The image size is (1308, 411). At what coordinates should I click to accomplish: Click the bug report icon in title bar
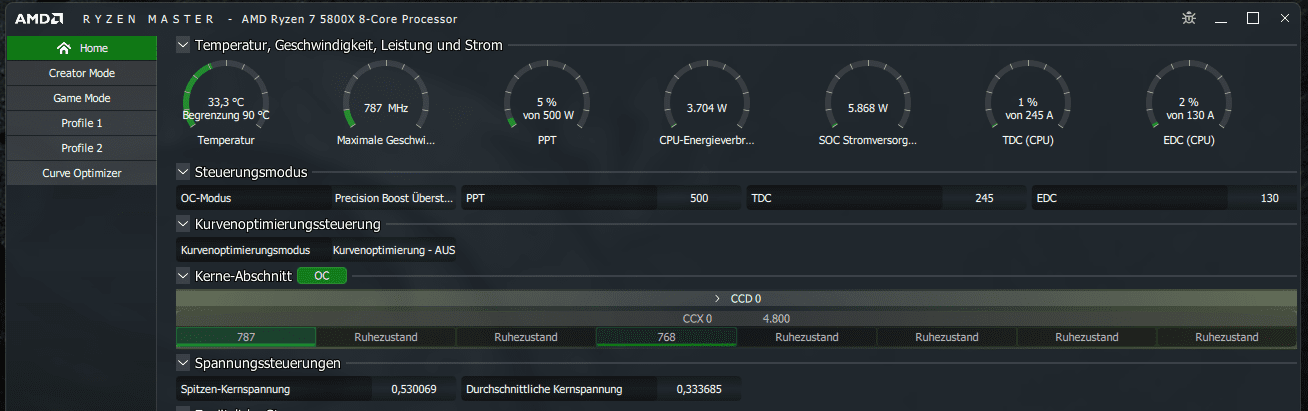[x=1188, y=18]
